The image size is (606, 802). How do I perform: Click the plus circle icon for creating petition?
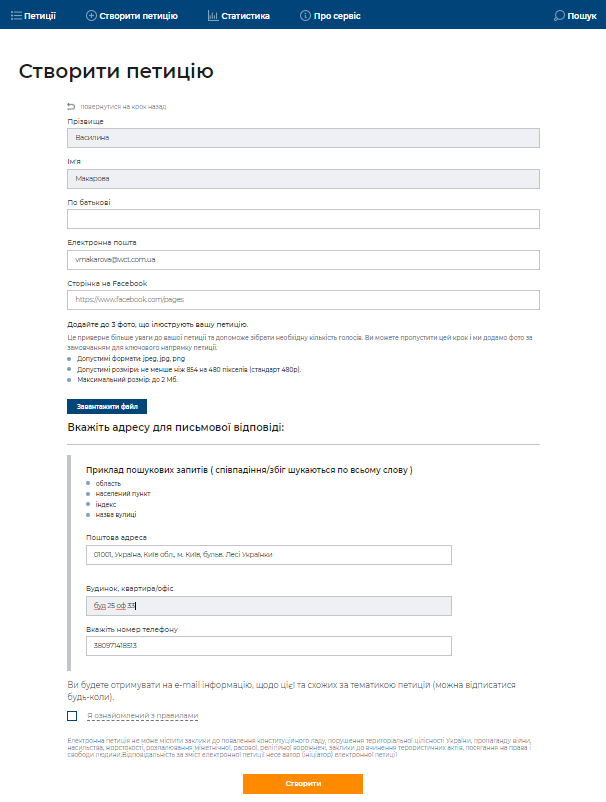tap(92, 16)
